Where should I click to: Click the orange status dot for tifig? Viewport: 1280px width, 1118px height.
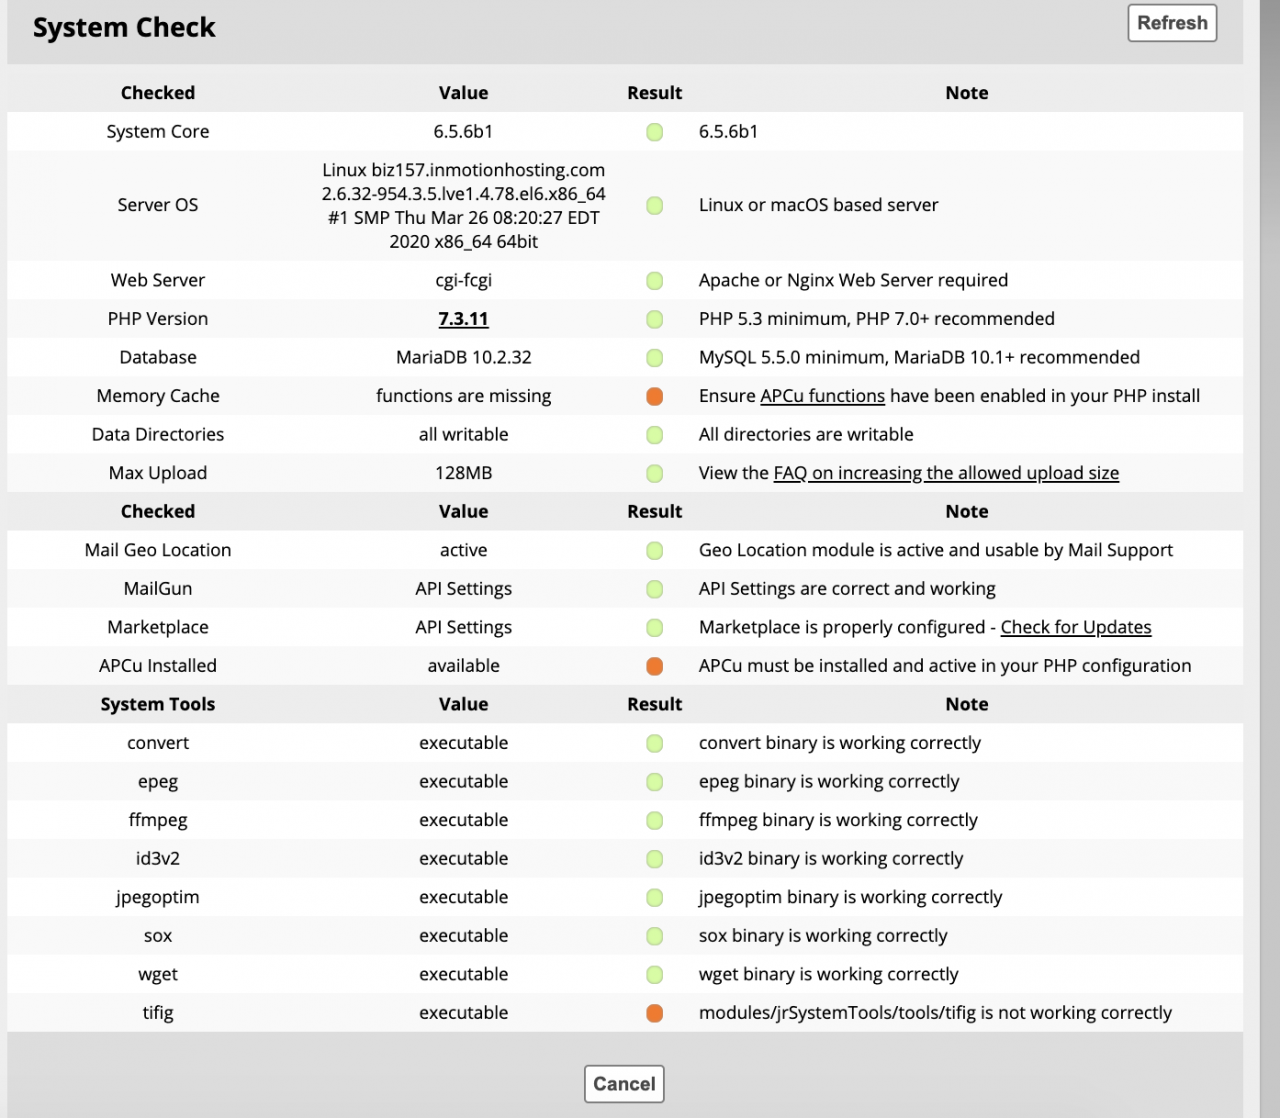pyautogui.click(x=655, y=1013)
